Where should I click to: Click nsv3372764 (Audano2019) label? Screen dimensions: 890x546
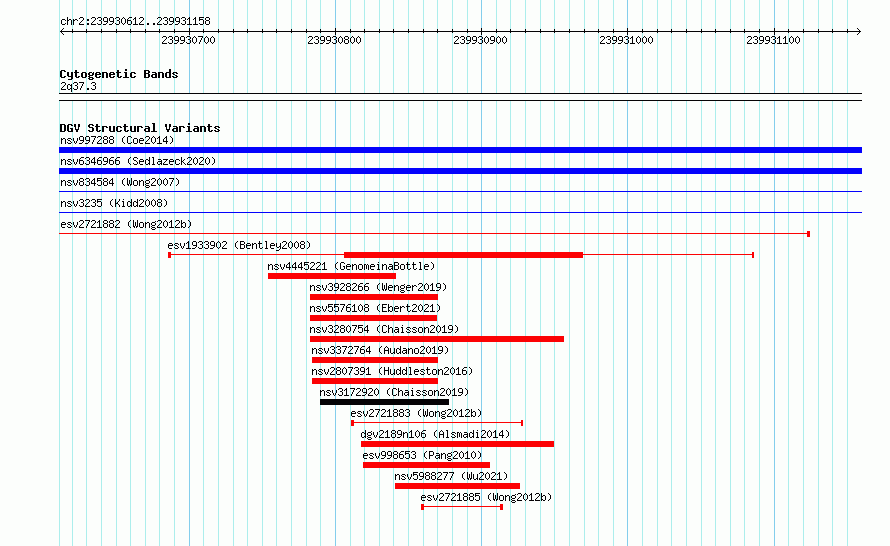pyautogui.click(x=380, y=350)
